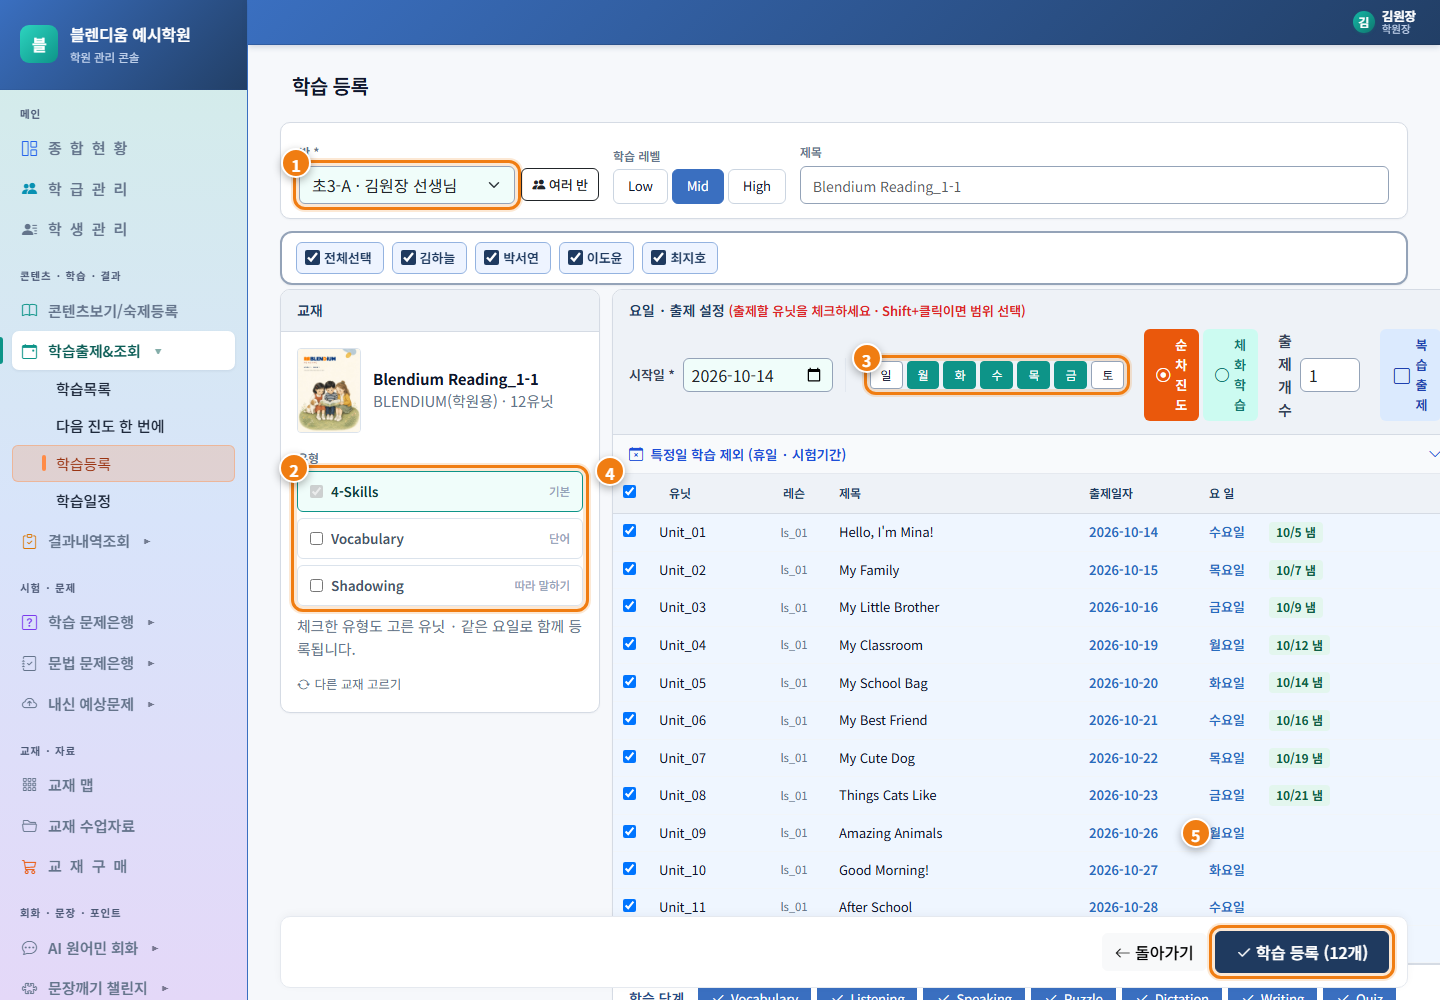Viewport: 1440px width, 1000px height.
Task: Toggle the 토 weekday button
Action: click(x=1107, y=375)
